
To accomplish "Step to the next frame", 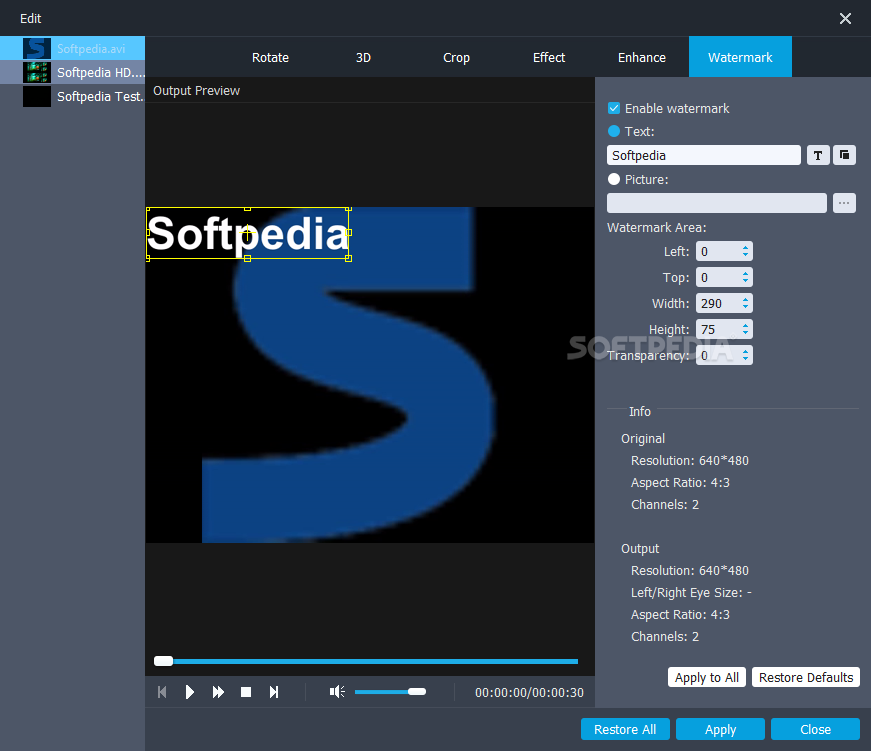I will pyautogui.click(x=274, y=692).
